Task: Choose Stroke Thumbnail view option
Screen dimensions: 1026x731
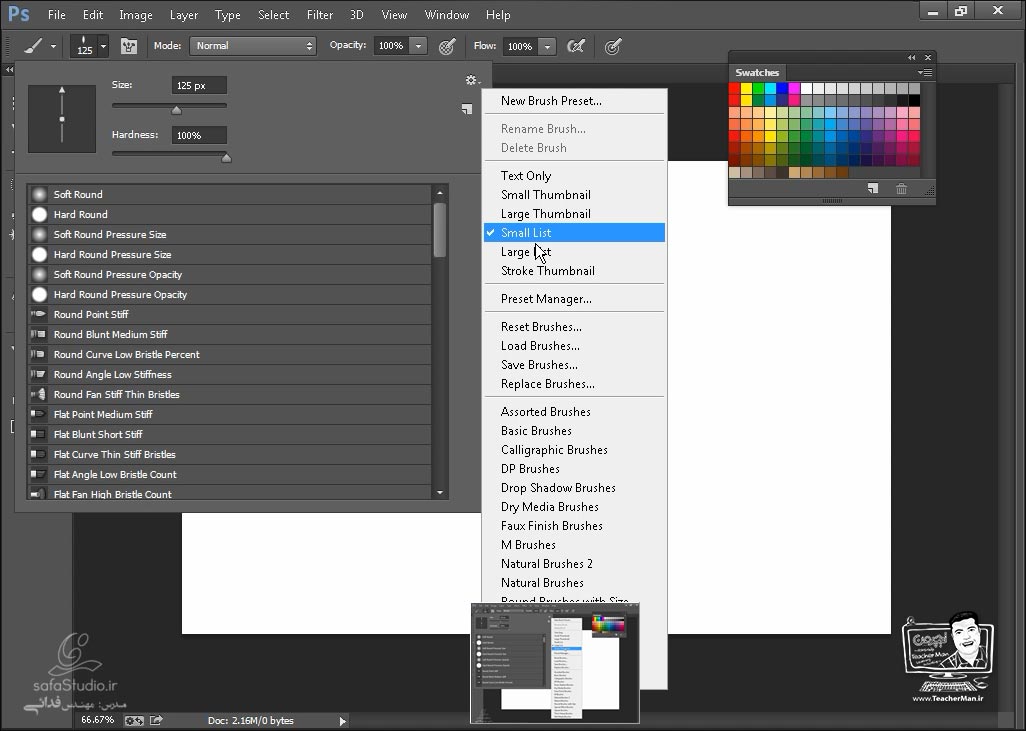Action: tap(575, 271)
